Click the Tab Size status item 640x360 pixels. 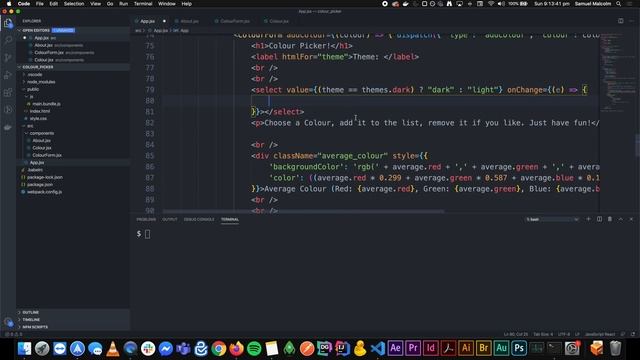543,334
